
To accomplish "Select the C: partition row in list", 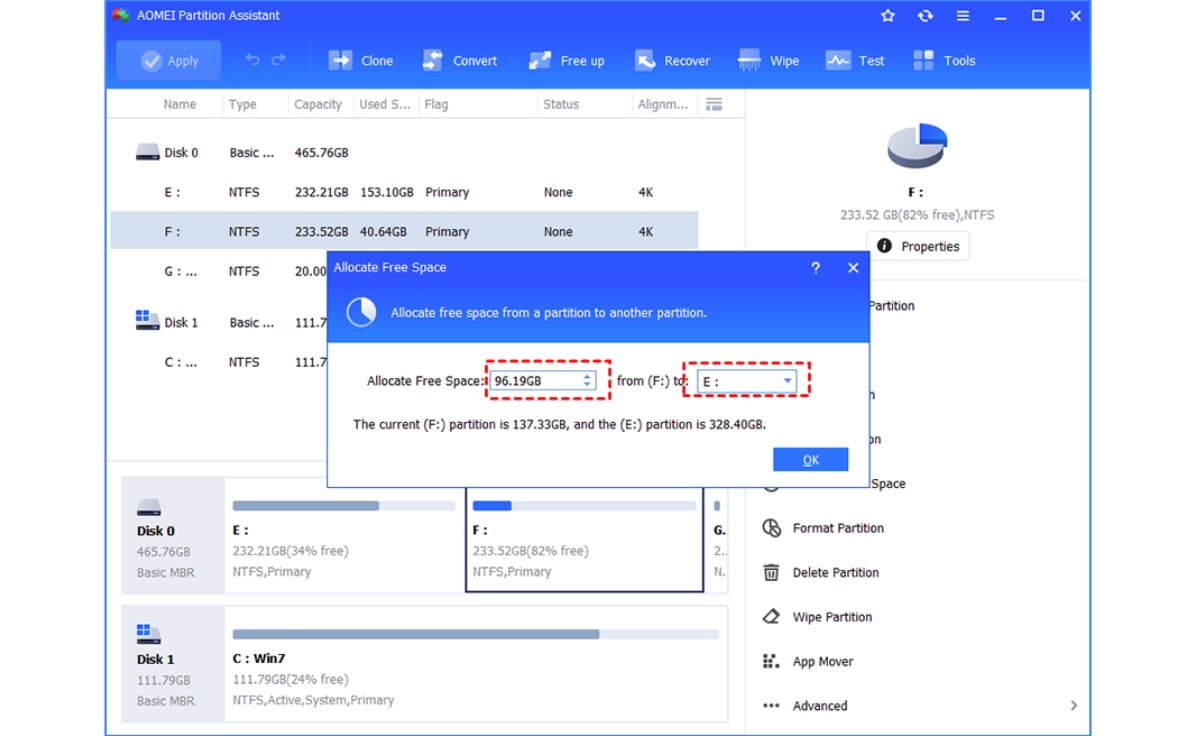I will click(x=220, y=362).
